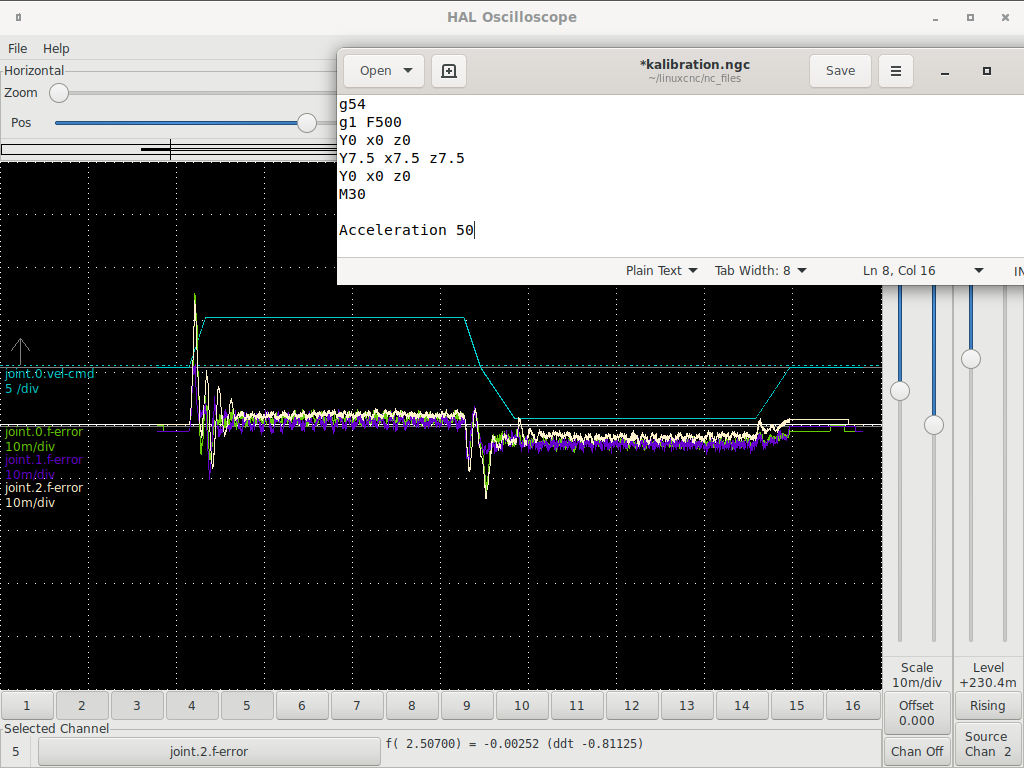Select channel 13 button

[686, 705]
